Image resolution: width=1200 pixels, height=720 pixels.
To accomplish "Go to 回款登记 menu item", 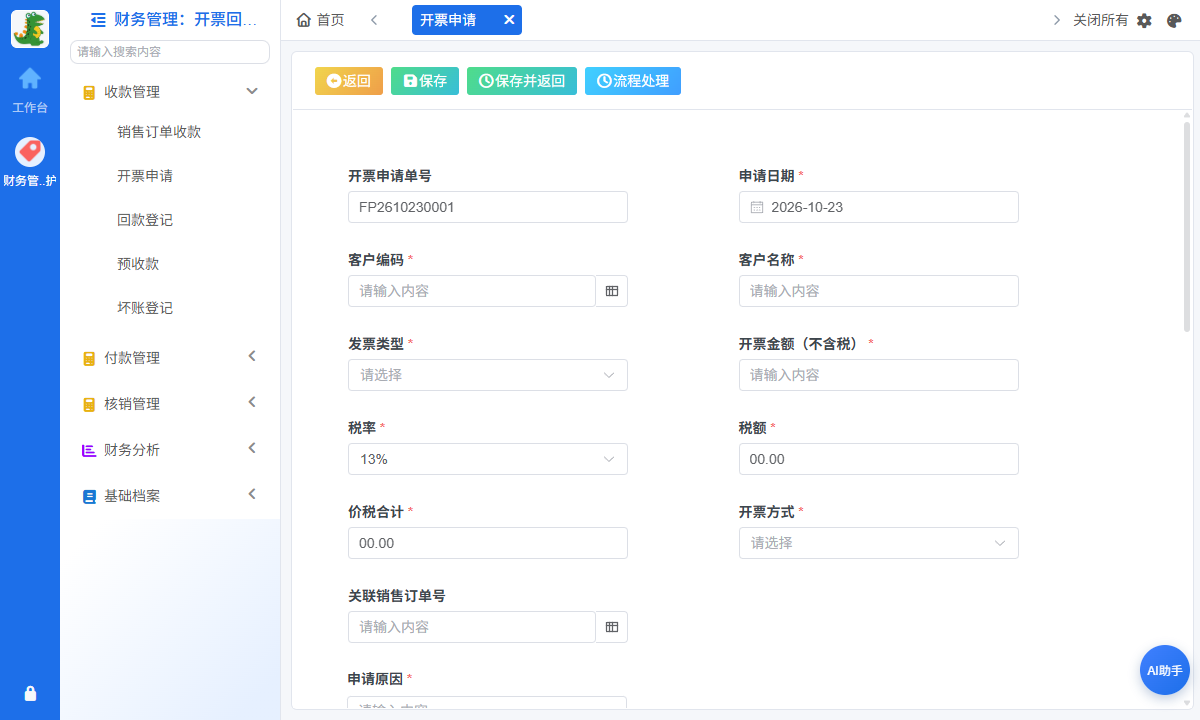I will pyautogui.click(x=145, y=220).
